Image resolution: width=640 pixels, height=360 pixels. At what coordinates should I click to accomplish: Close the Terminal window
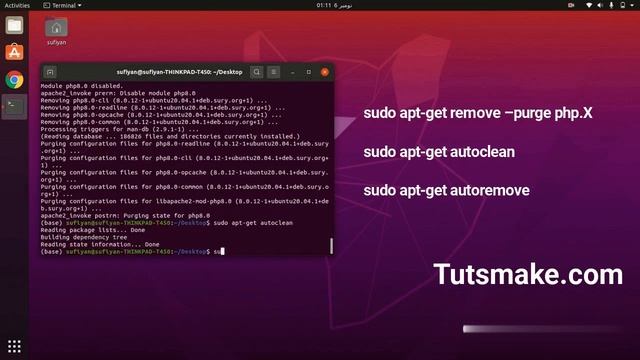click(x=325, y=72)
